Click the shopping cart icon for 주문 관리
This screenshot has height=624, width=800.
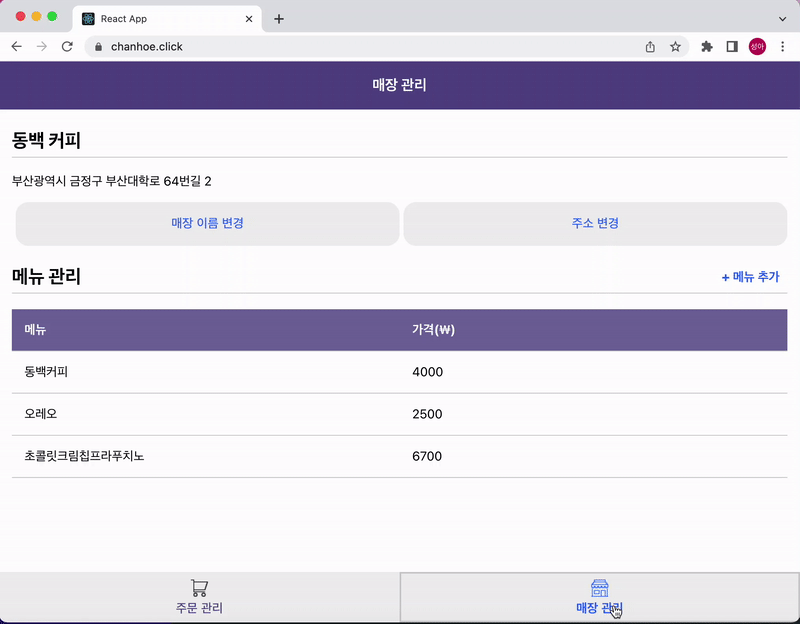[199, 588]
